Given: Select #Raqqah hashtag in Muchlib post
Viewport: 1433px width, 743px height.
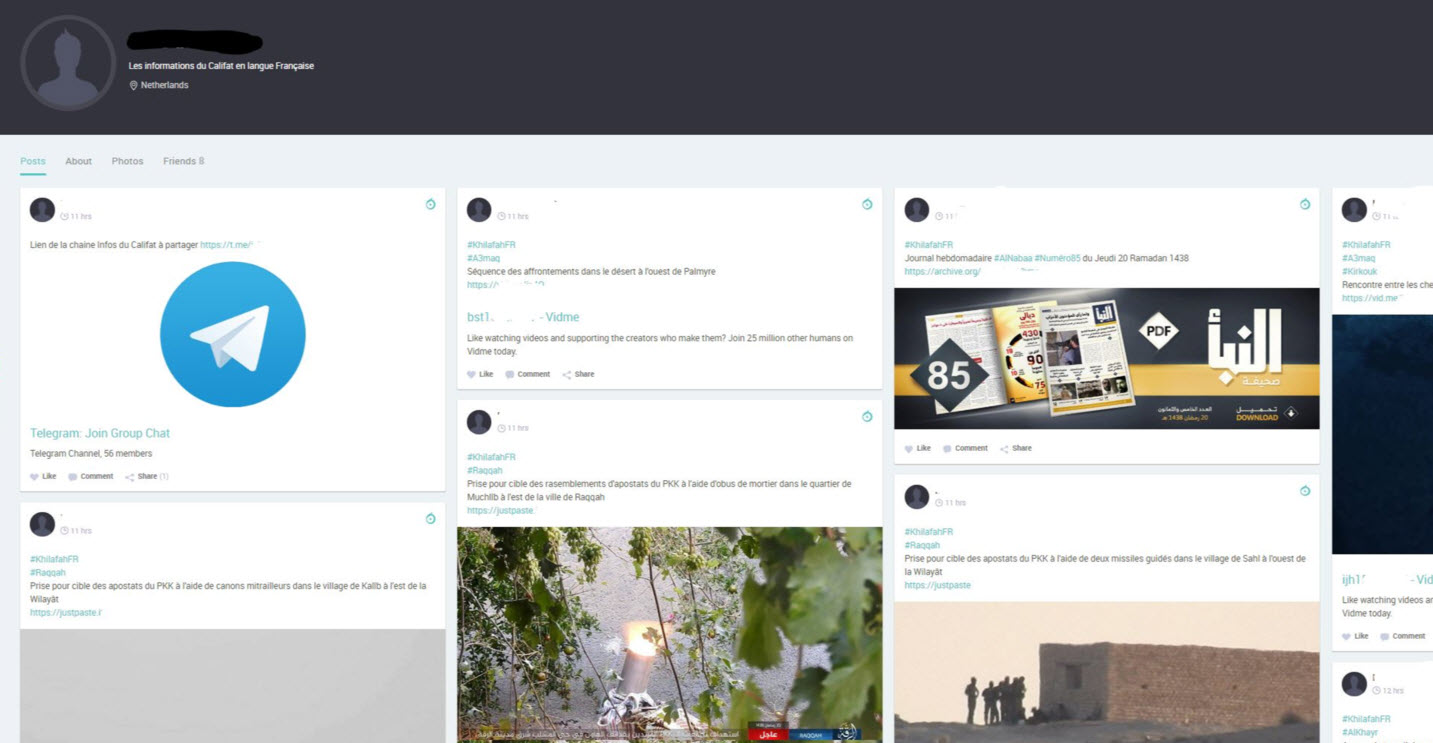Looking at the screenshot, I should coord(484,470).
